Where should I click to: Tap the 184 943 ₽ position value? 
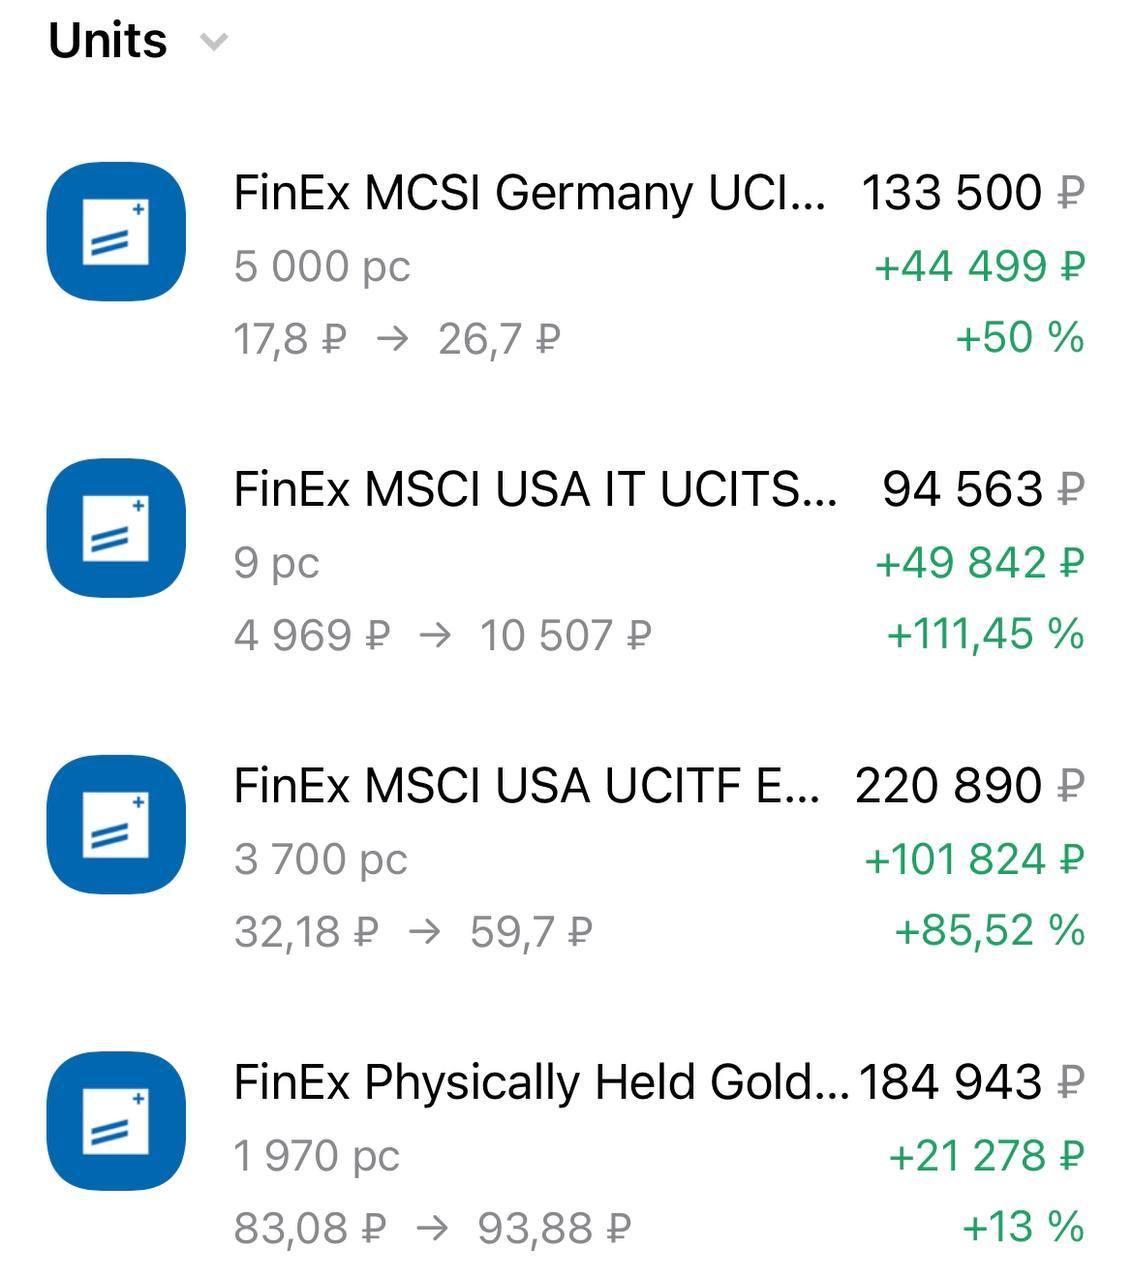click(x=971, y=1082)
